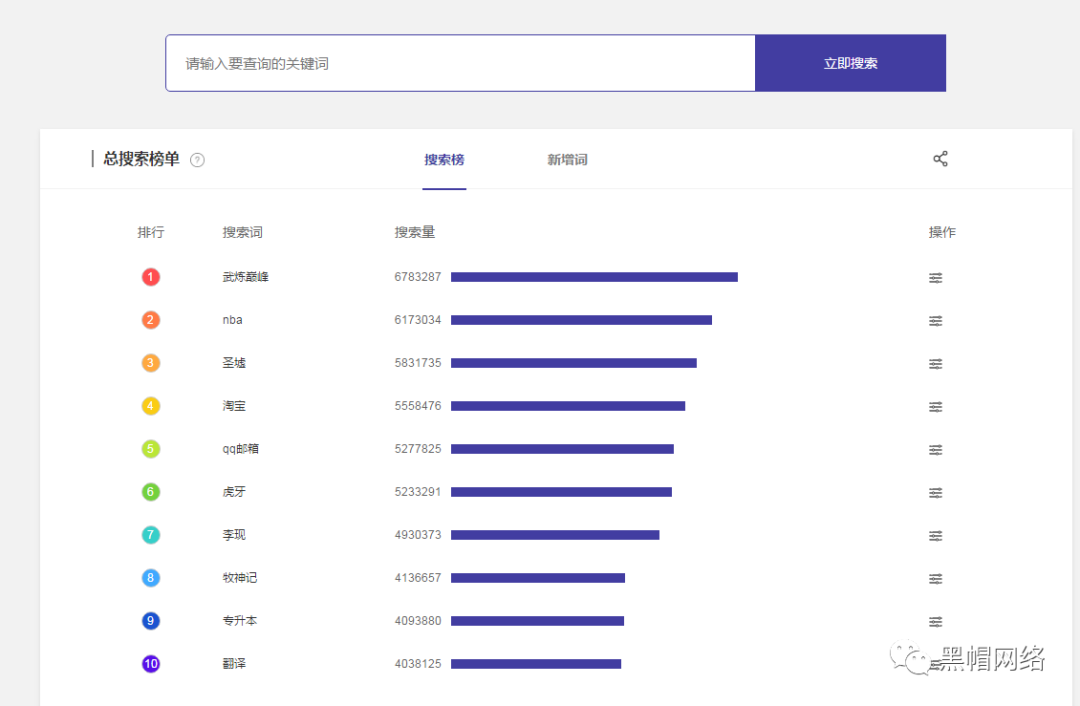1080x706 pixels.
Task: Click the search volume value 5558476
Action: click(x=417, y=406)
